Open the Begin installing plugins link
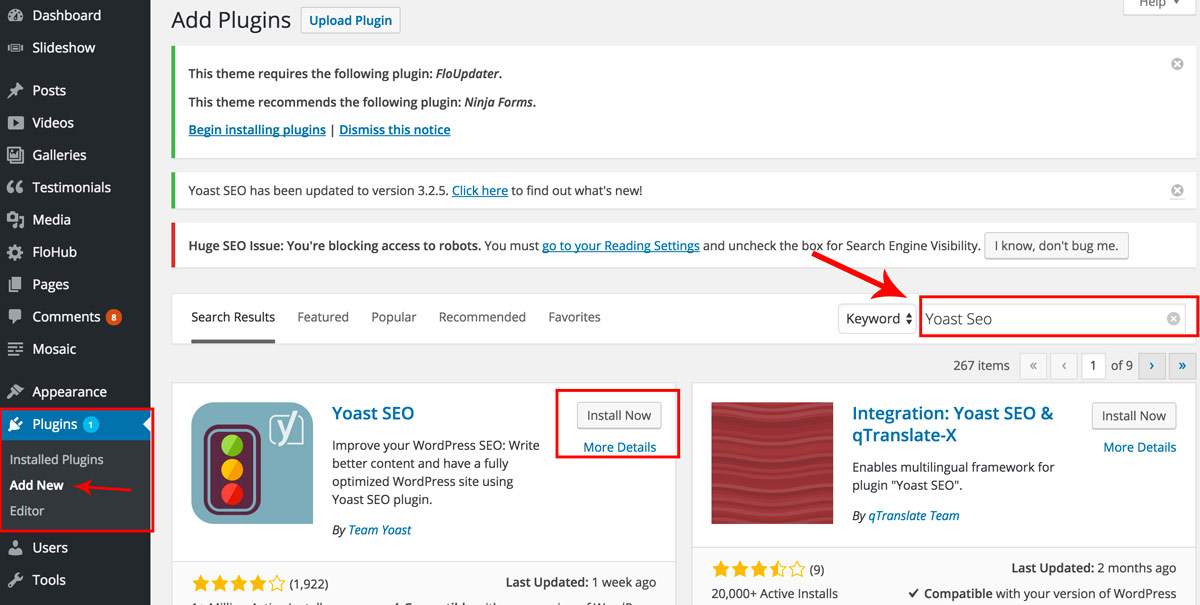 pos(257,130)
